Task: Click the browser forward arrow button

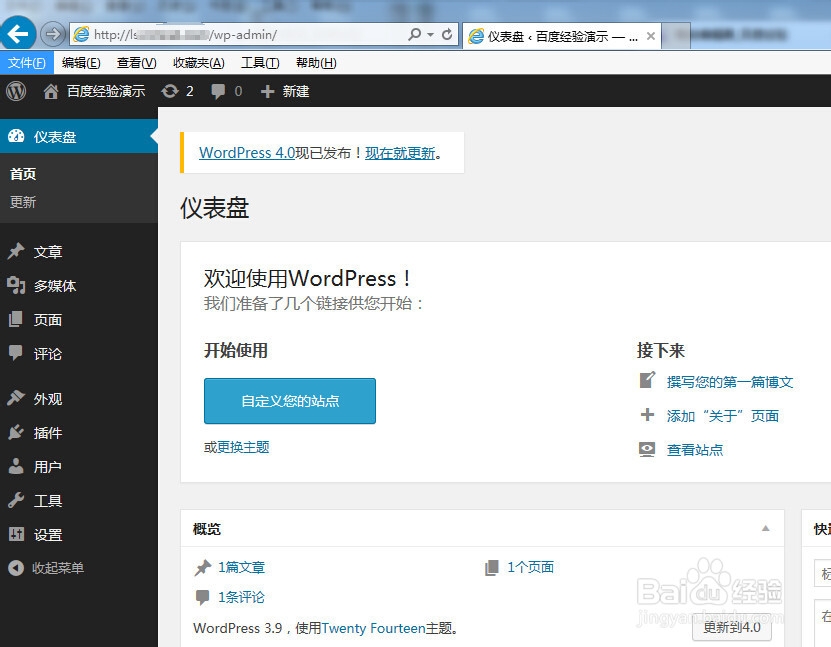Action: click(52, 34)
